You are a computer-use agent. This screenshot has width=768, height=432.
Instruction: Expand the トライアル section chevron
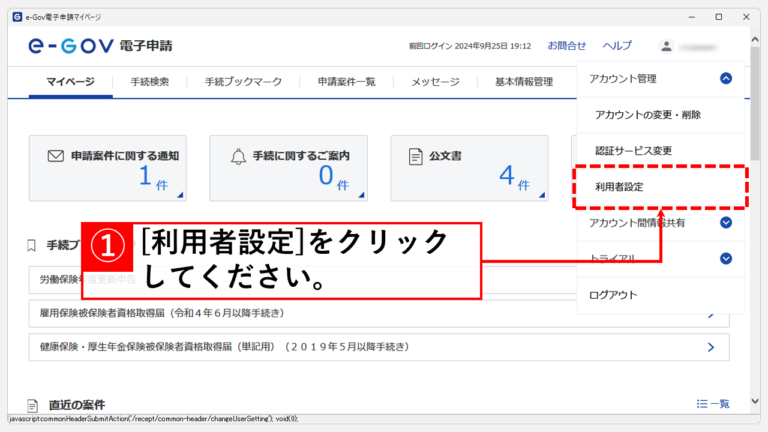(x=726, y=259)
